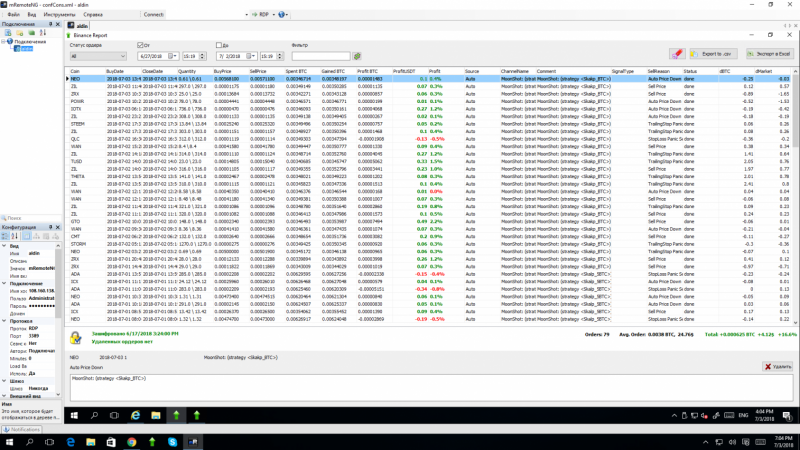Click the Configuration panel vertical scrollbar

pos(58,320)
